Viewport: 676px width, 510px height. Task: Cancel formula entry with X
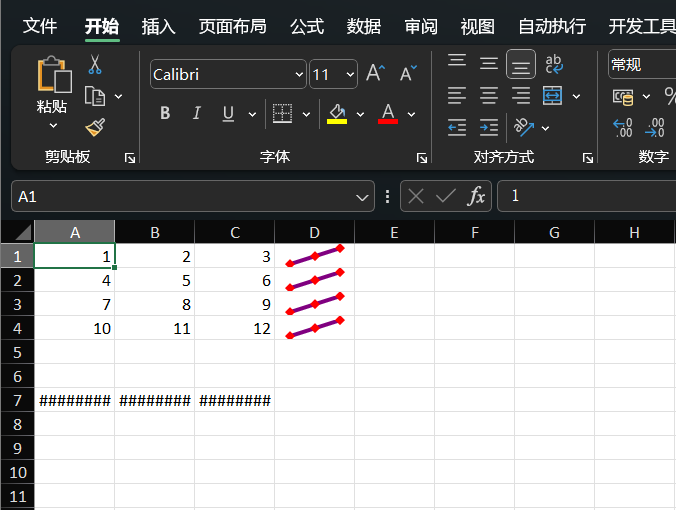point(416,196)
